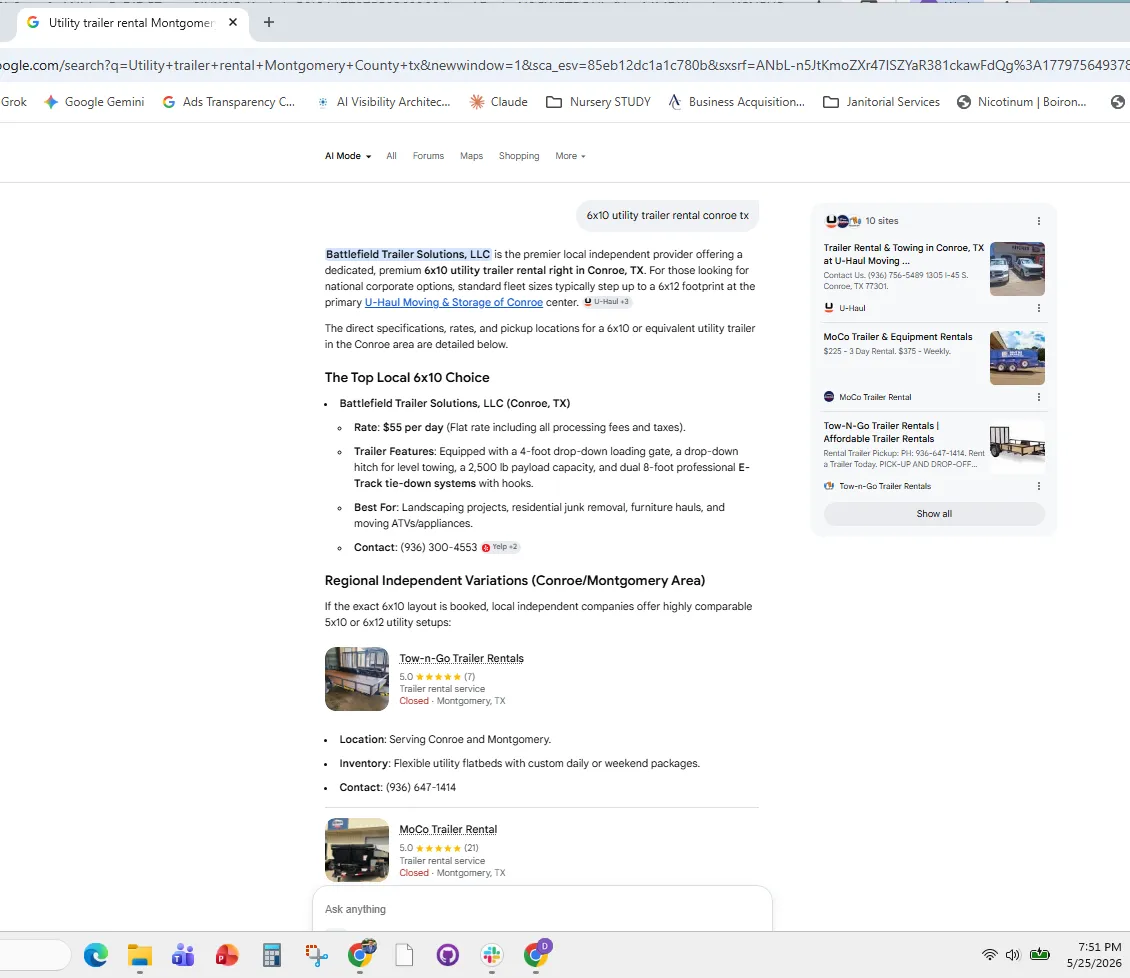Open Calculator from the taskbar
The image size is (1130, 978).
tap(272, 955)
